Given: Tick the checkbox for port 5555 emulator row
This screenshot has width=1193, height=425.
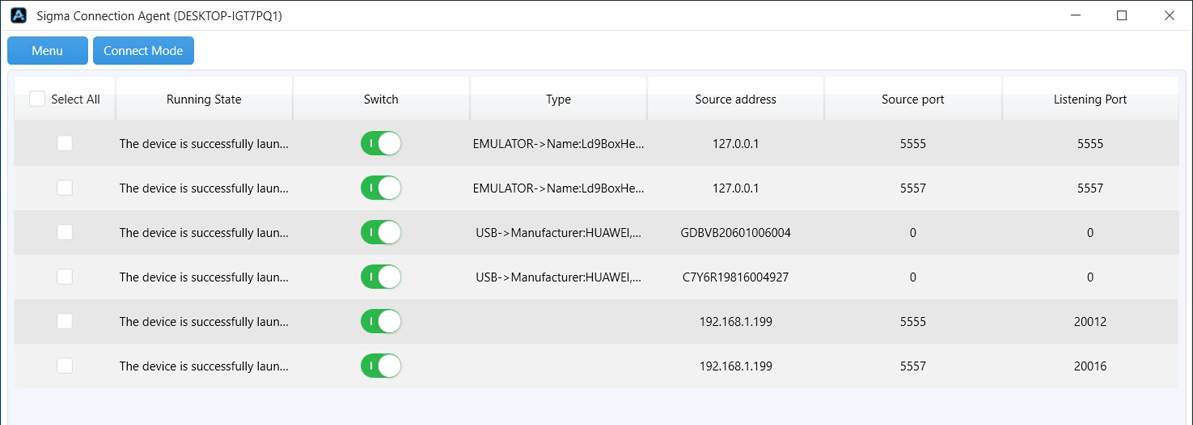Looking at the screenshot, I should (65, 143).
